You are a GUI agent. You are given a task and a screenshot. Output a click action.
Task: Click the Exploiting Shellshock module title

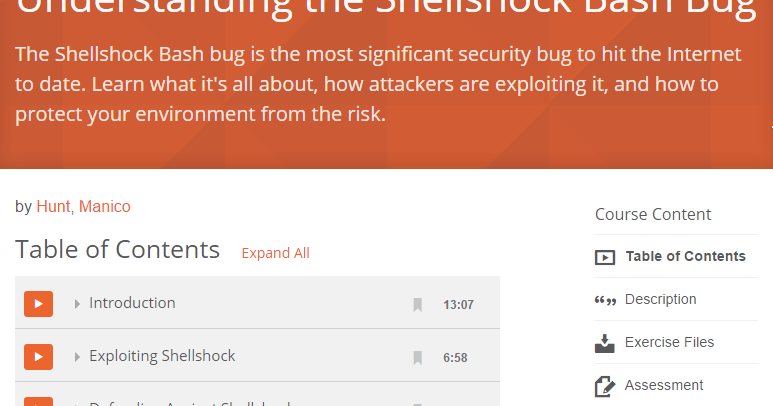pyautogui.click(x=162, y=356)
